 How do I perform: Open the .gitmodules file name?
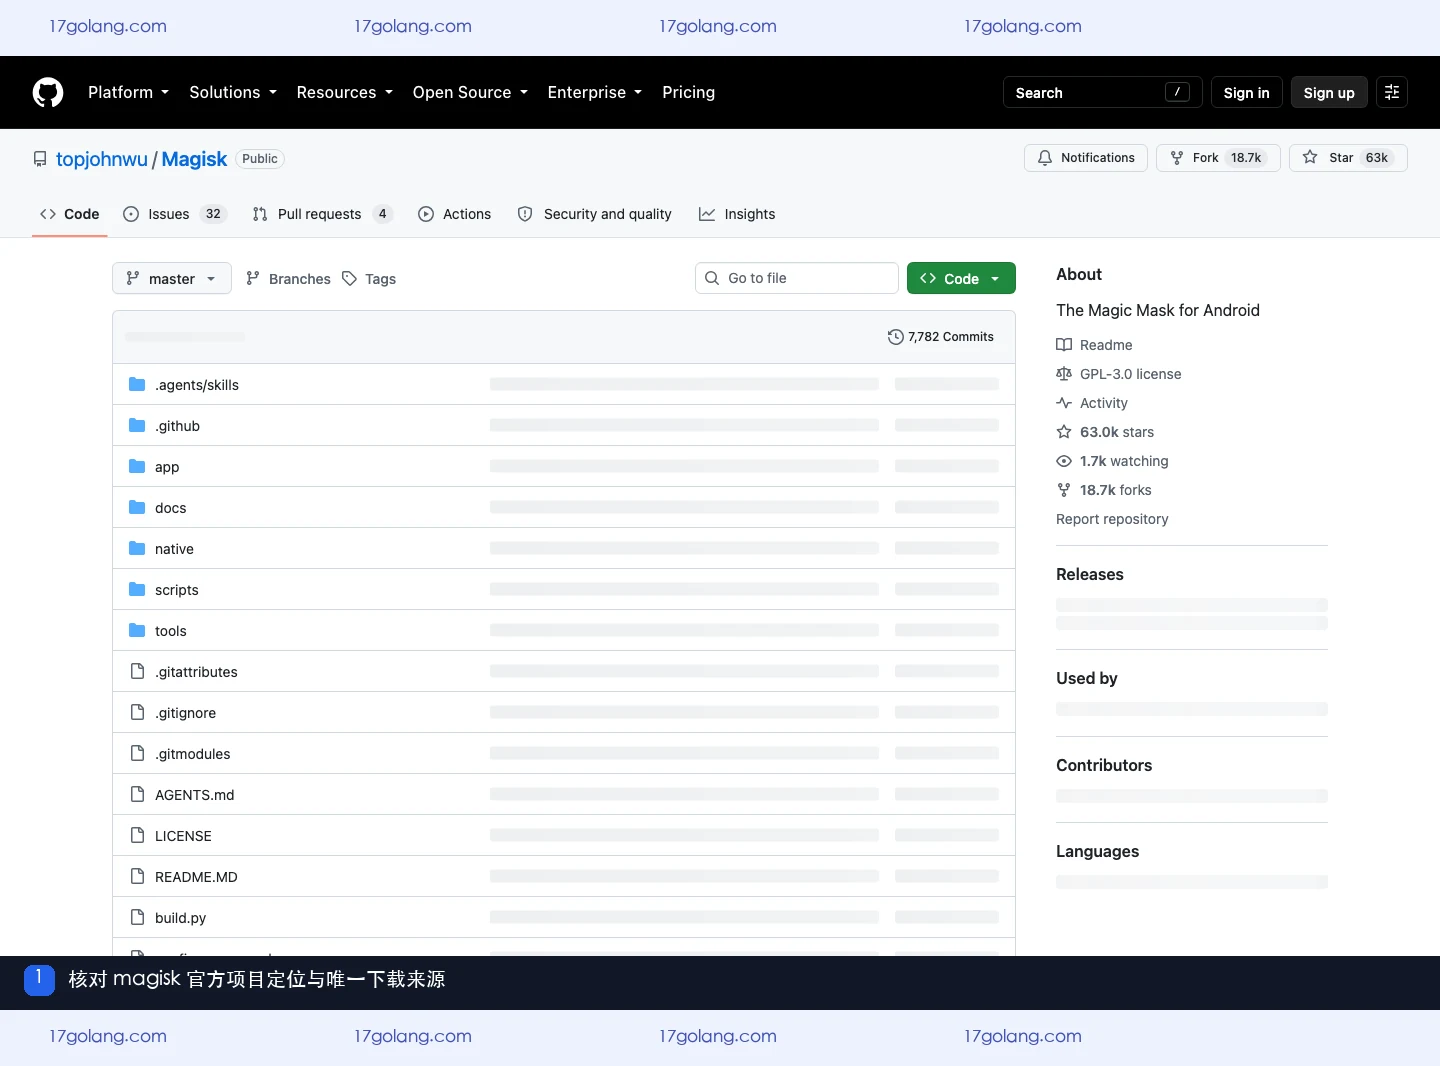[192, 754]
